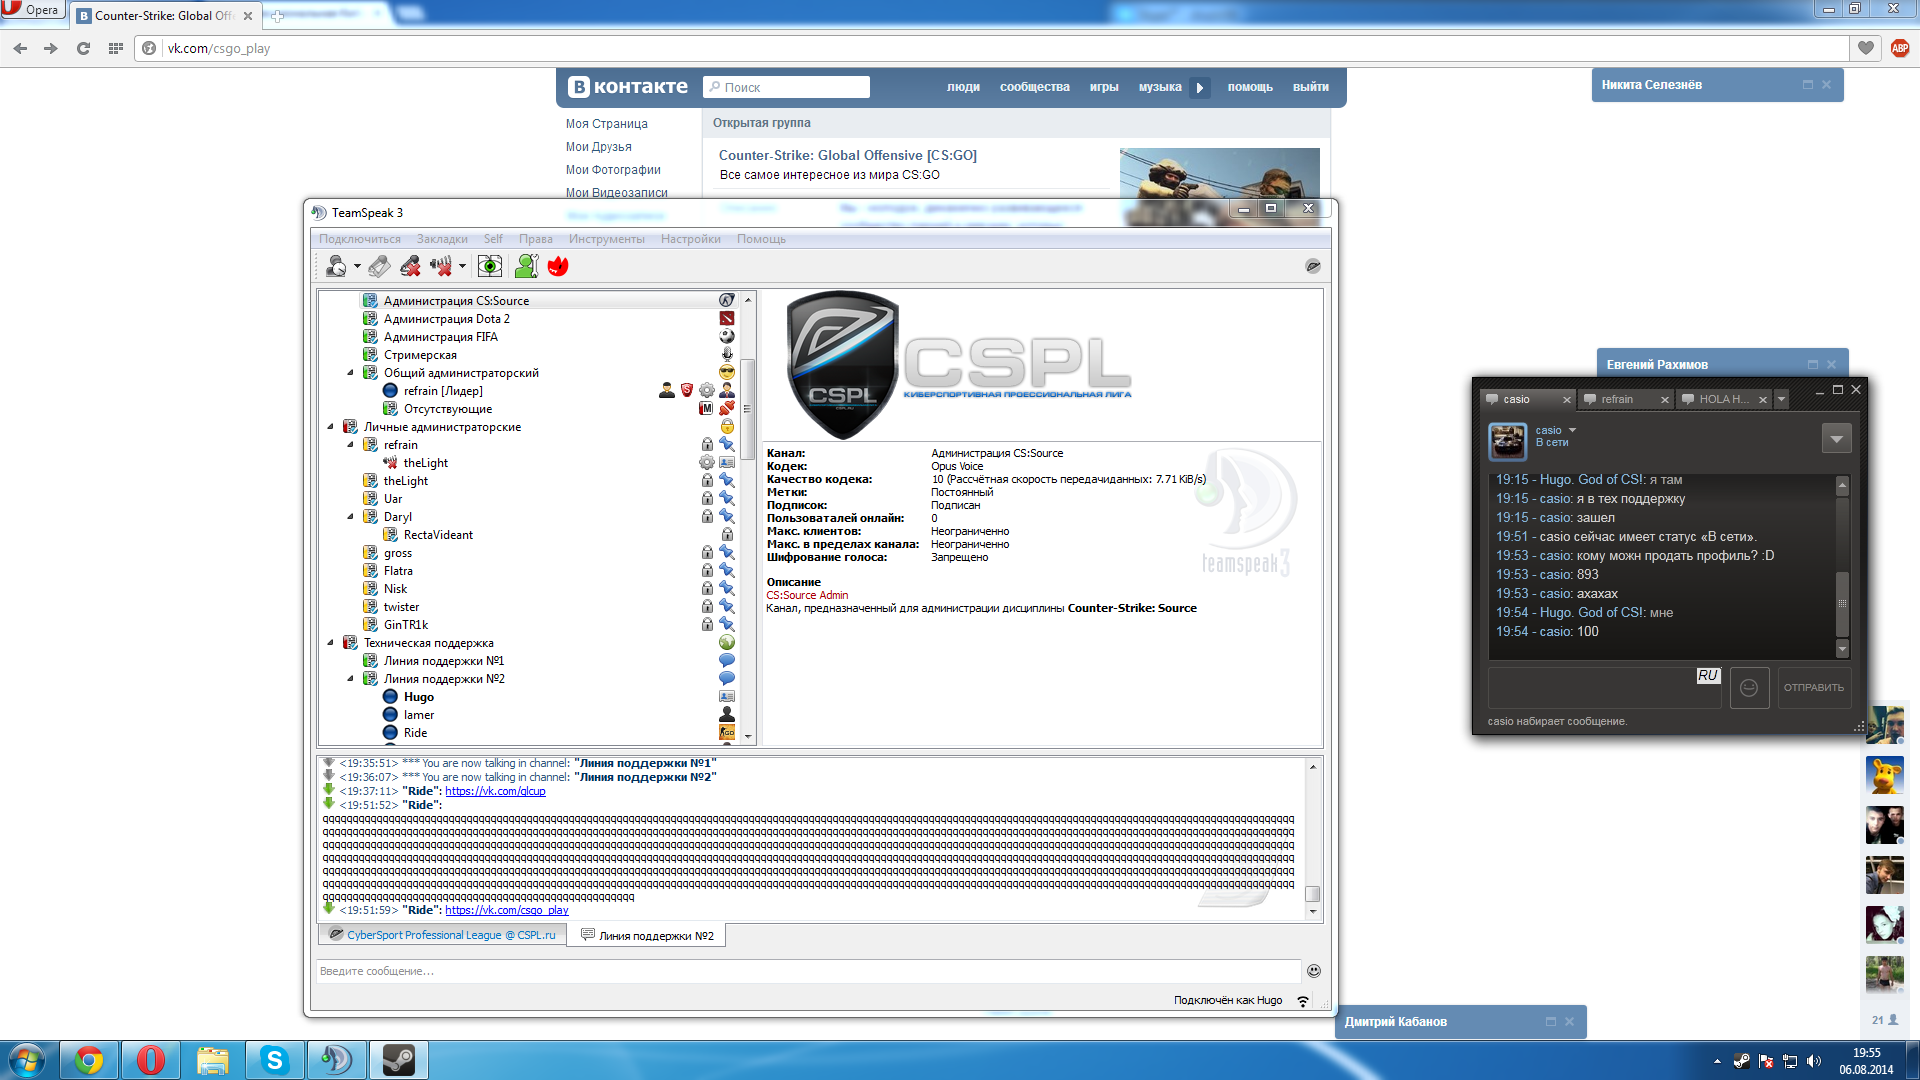Click speech bubble icon on Линия поддержки №1
Viewport: 1920px width, 1080px height.
click(x=727, y=661)
